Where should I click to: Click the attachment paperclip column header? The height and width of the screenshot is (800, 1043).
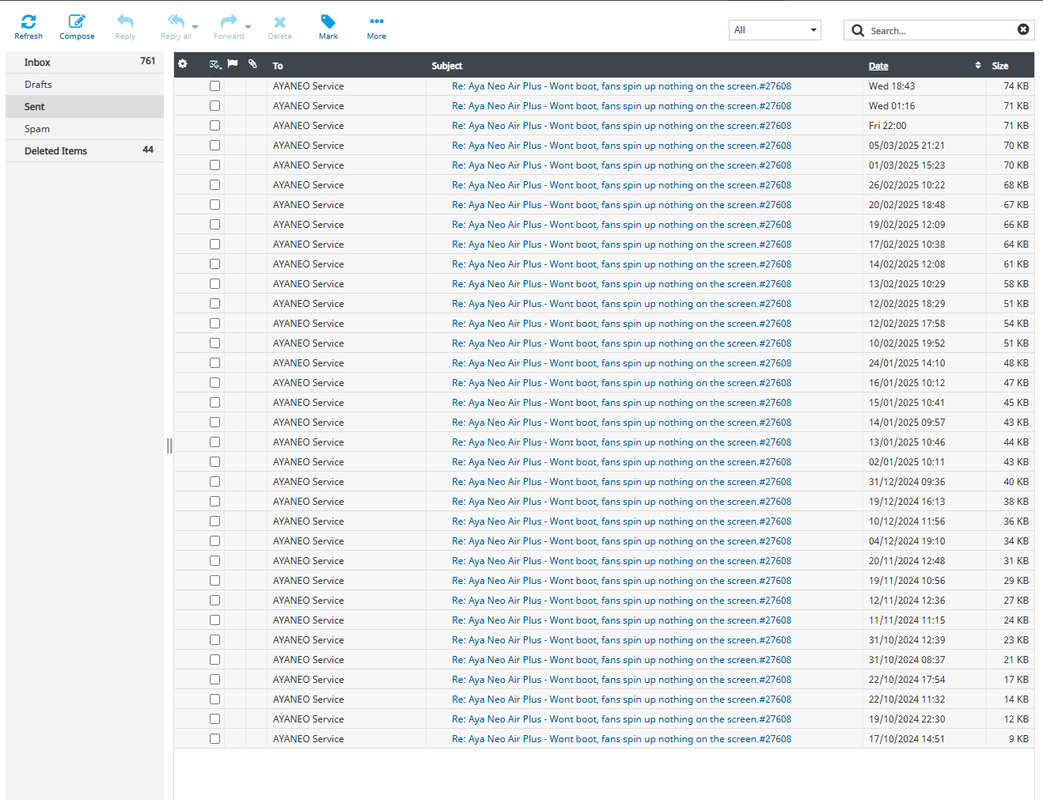tap(253, 64)
